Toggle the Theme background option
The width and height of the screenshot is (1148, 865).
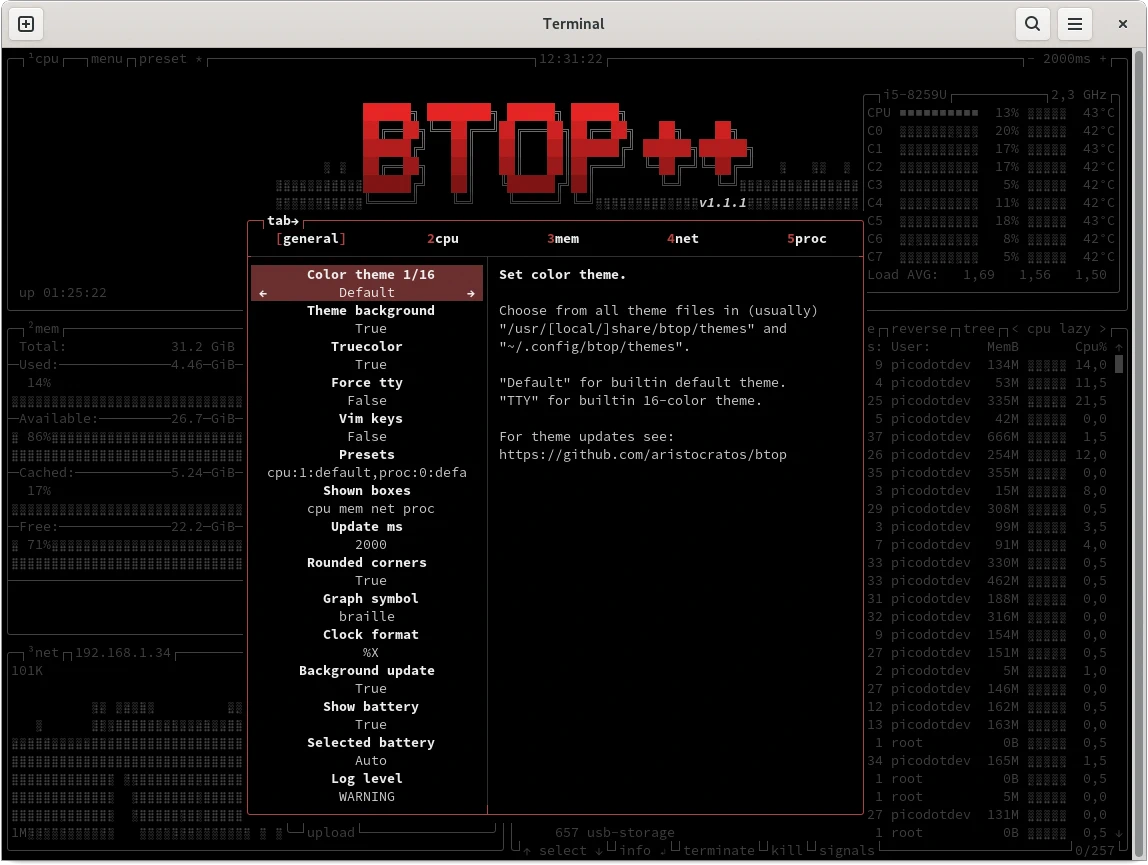coord(370,311)
